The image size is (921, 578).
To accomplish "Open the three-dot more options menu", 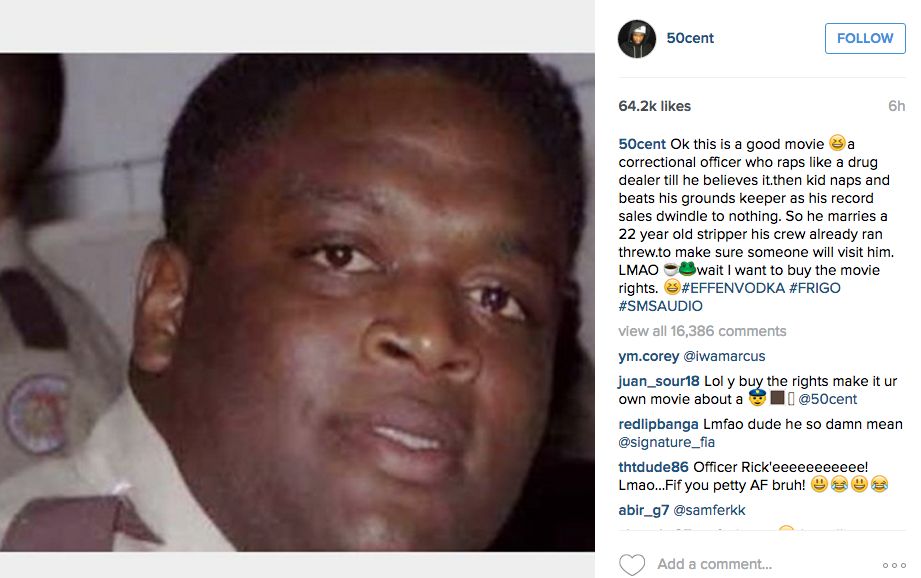I will coord(894,565).
